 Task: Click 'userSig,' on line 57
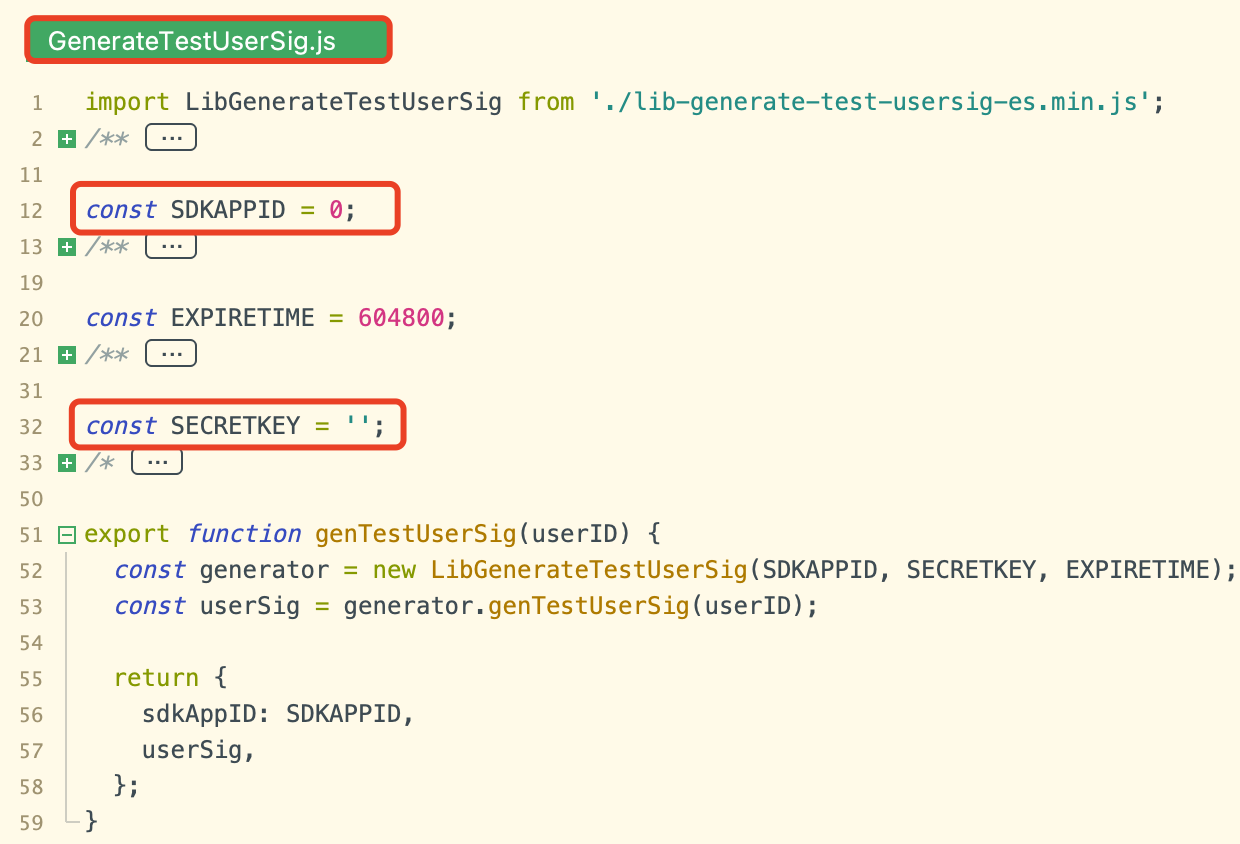tap(199, 750)
